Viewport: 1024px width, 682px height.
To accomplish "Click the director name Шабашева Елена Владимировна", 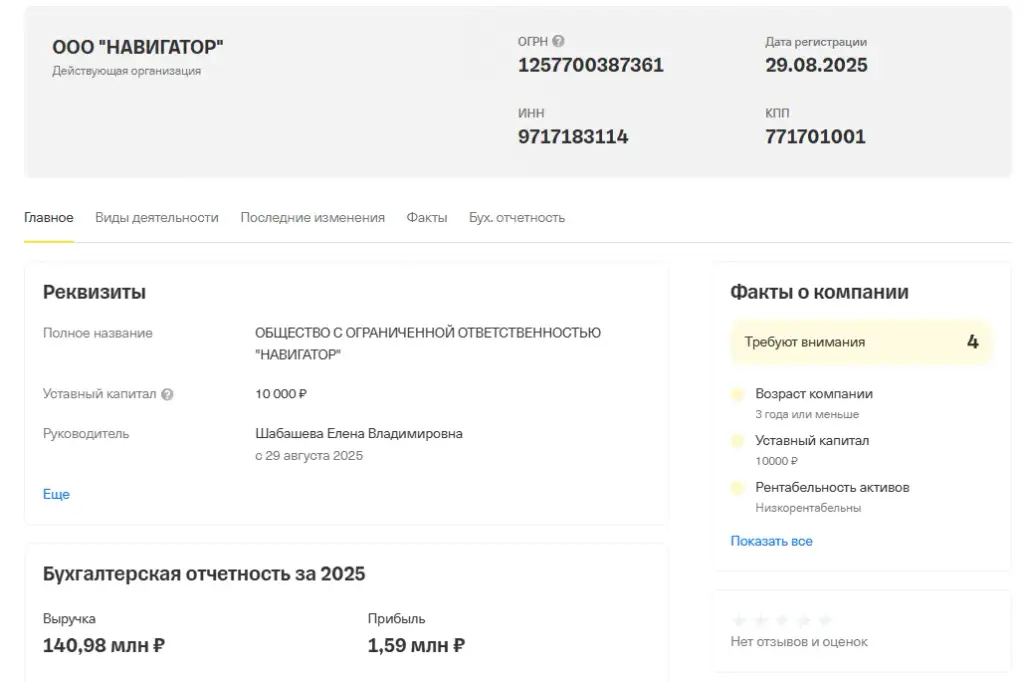I will pyautogui.click(x=359, y=434).
